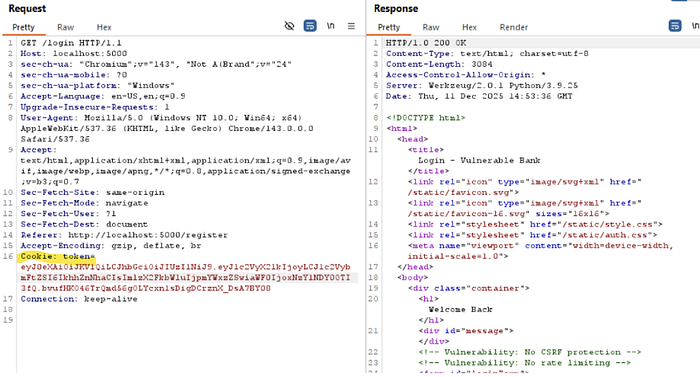Click the 'Date: Thu, 11 Dec 2025' header
This screenshot has width=700, height=377.
click(479, 96)
